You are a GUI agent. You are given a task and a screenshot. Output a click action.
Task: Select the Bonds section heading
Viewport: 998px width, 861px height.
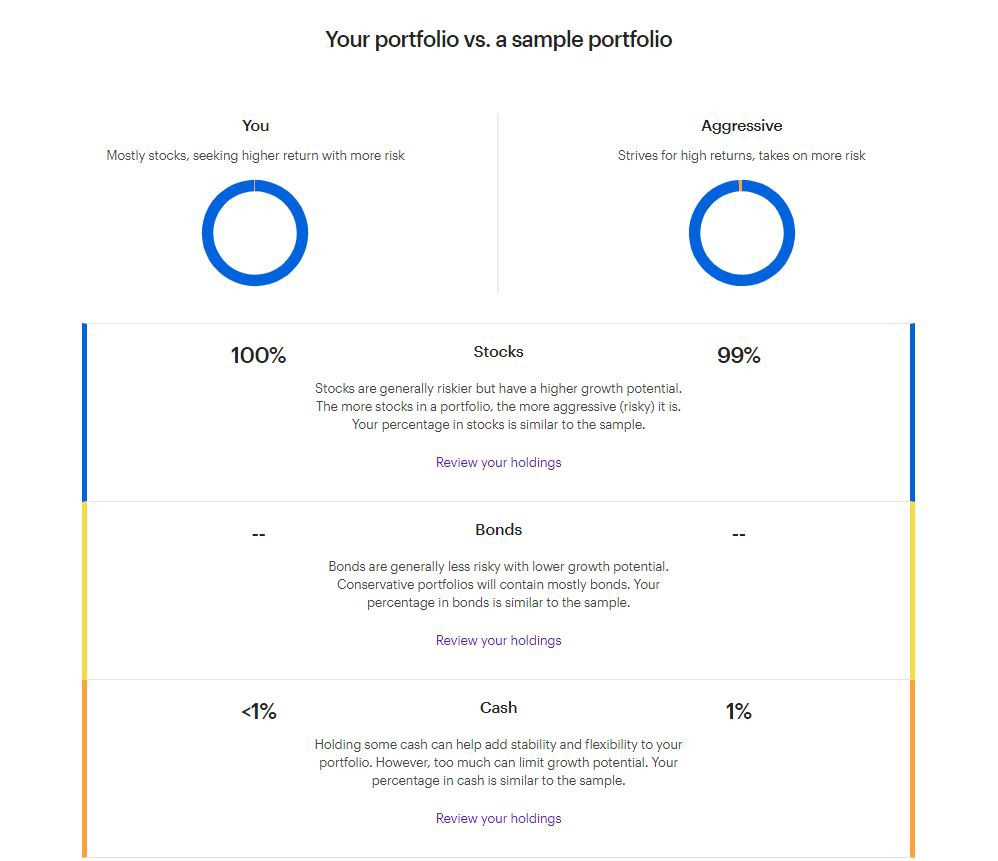pos(498,530)
